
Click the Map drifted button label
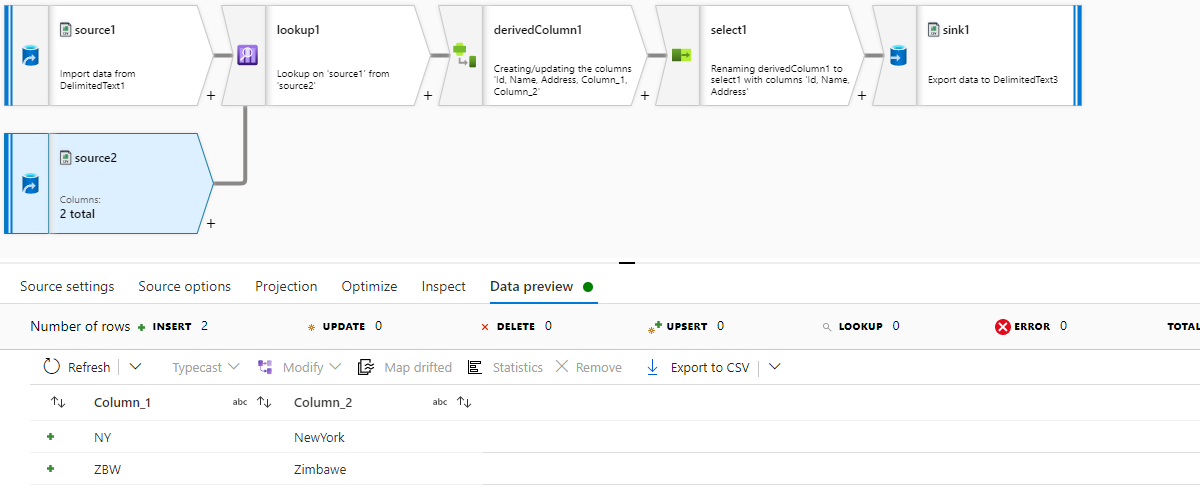click(x=418, y=367)
